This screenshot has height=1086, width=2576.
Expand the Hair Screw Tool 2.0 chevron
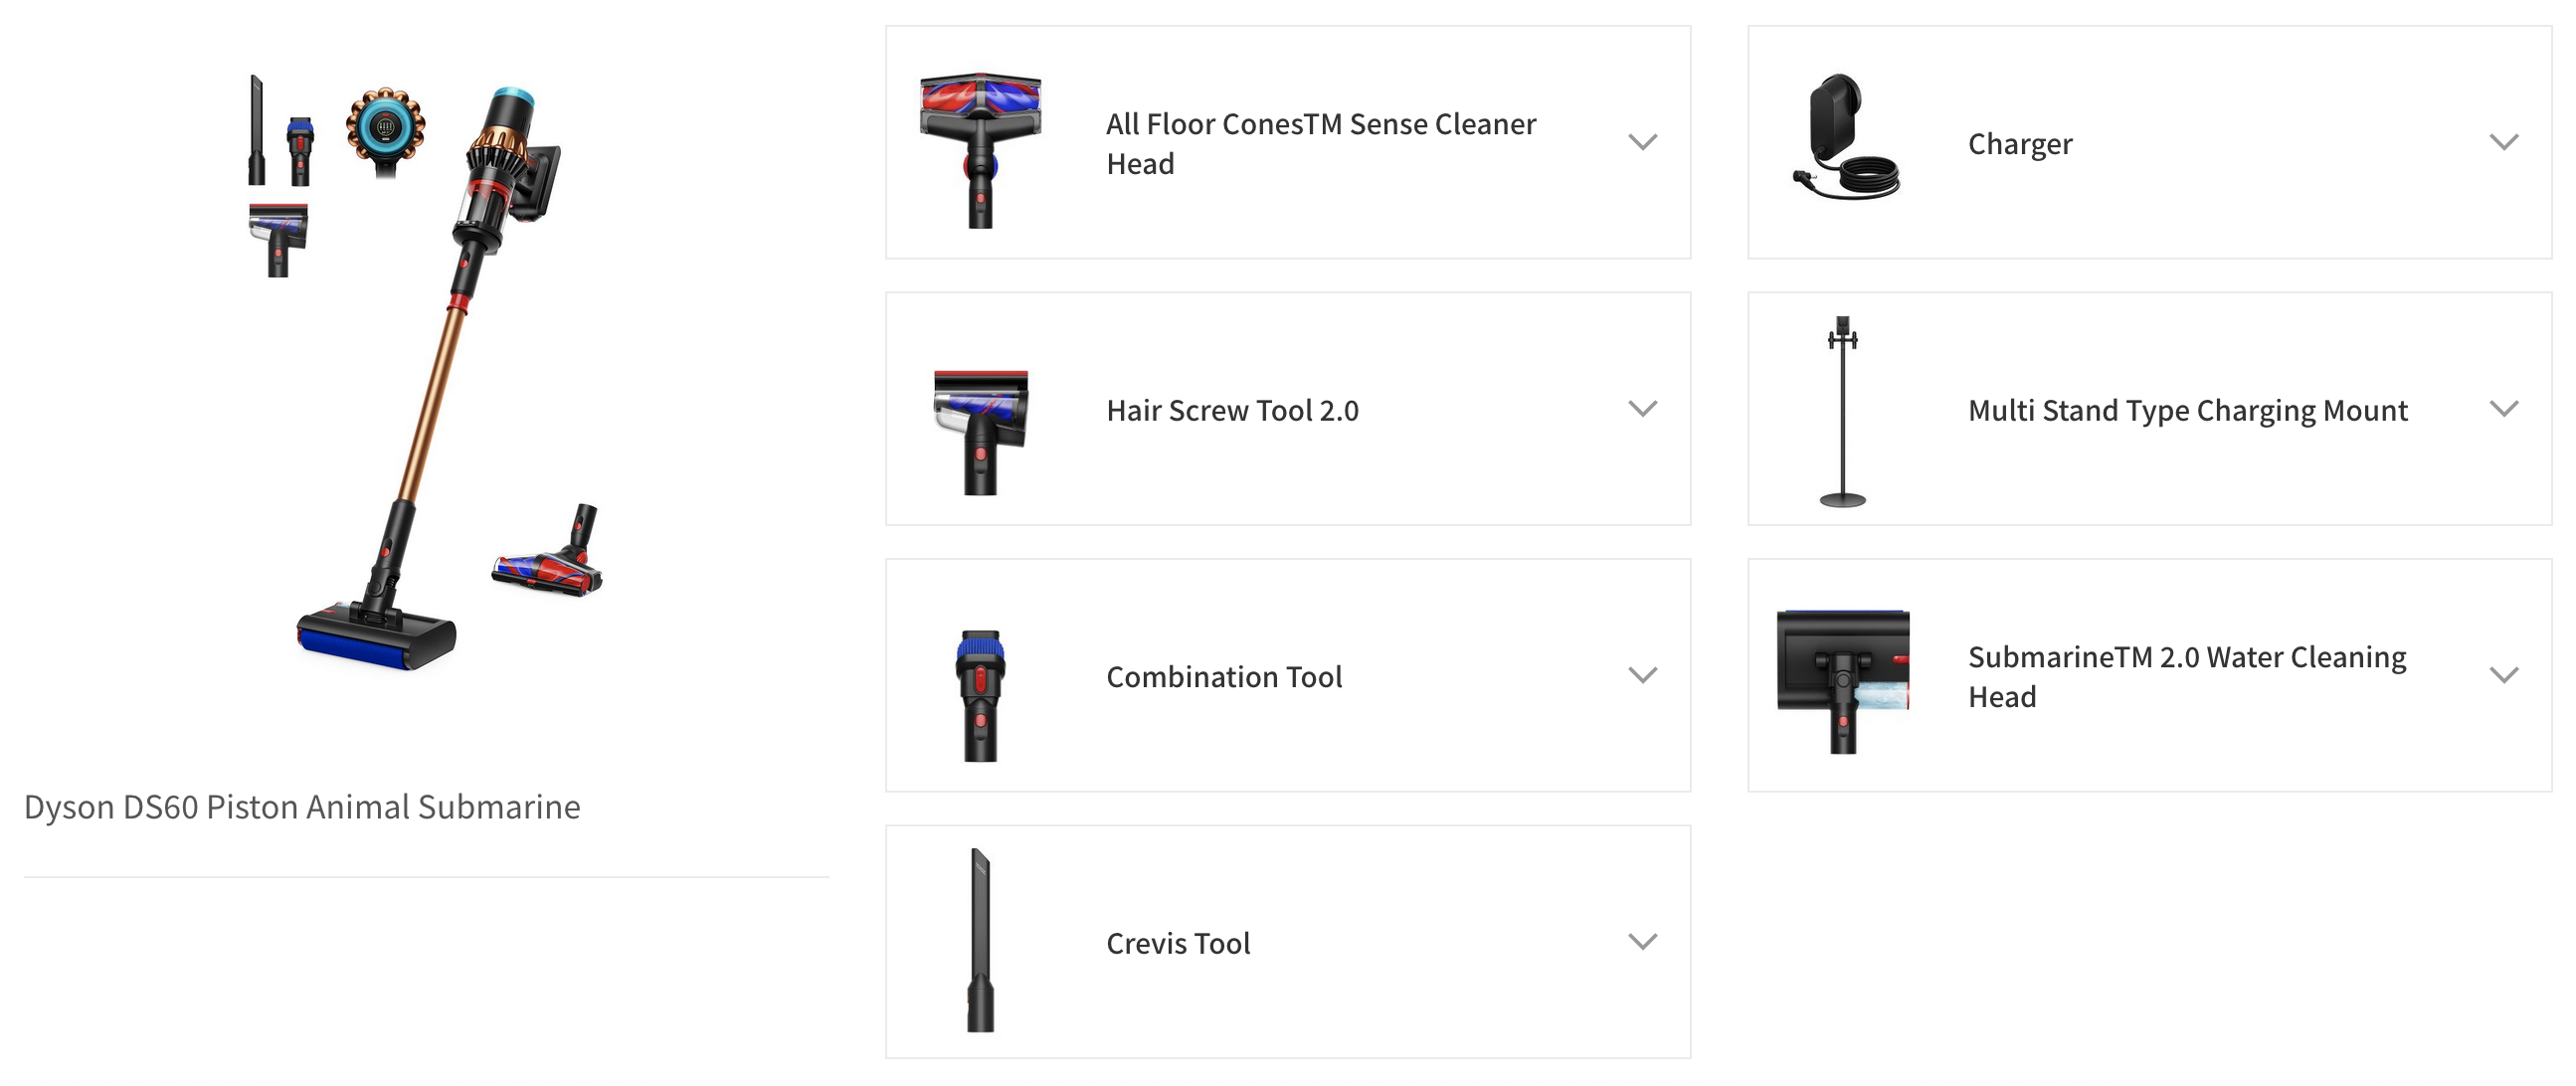pos(1642,409)
